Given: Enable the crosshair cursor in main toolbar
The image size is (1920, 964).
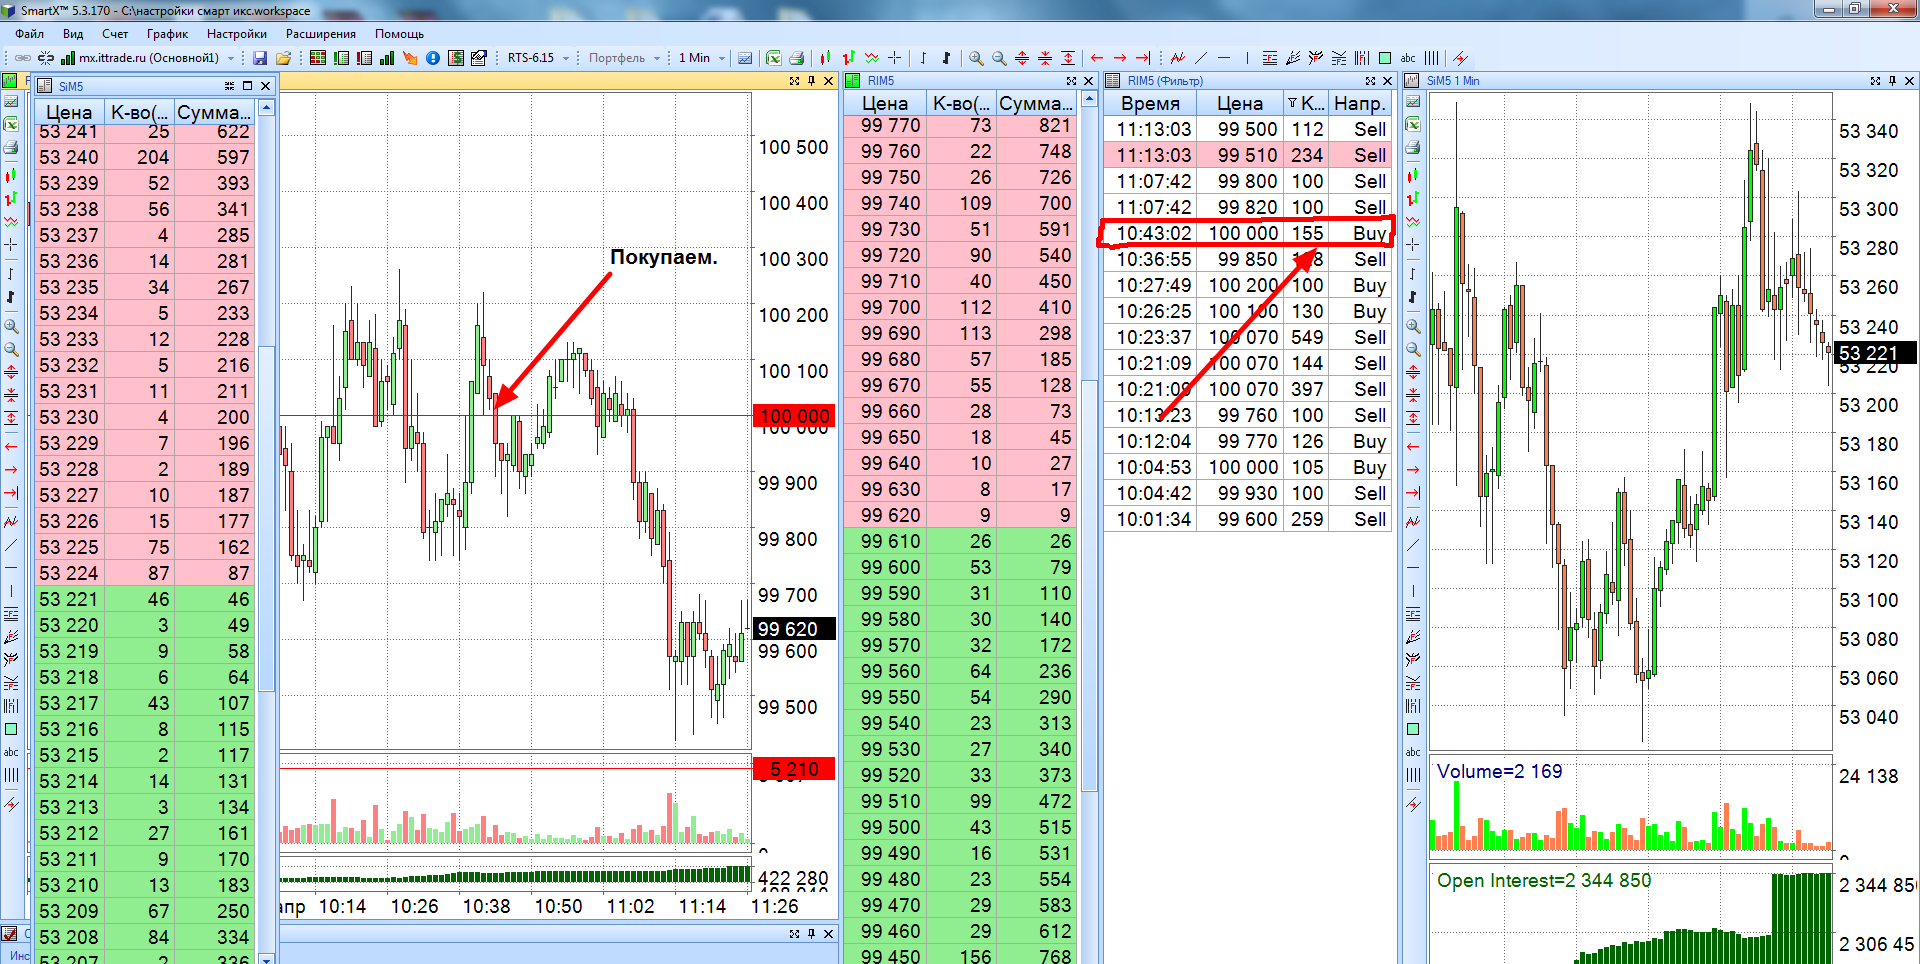Looking at the screenshot, I should [895, 58].
